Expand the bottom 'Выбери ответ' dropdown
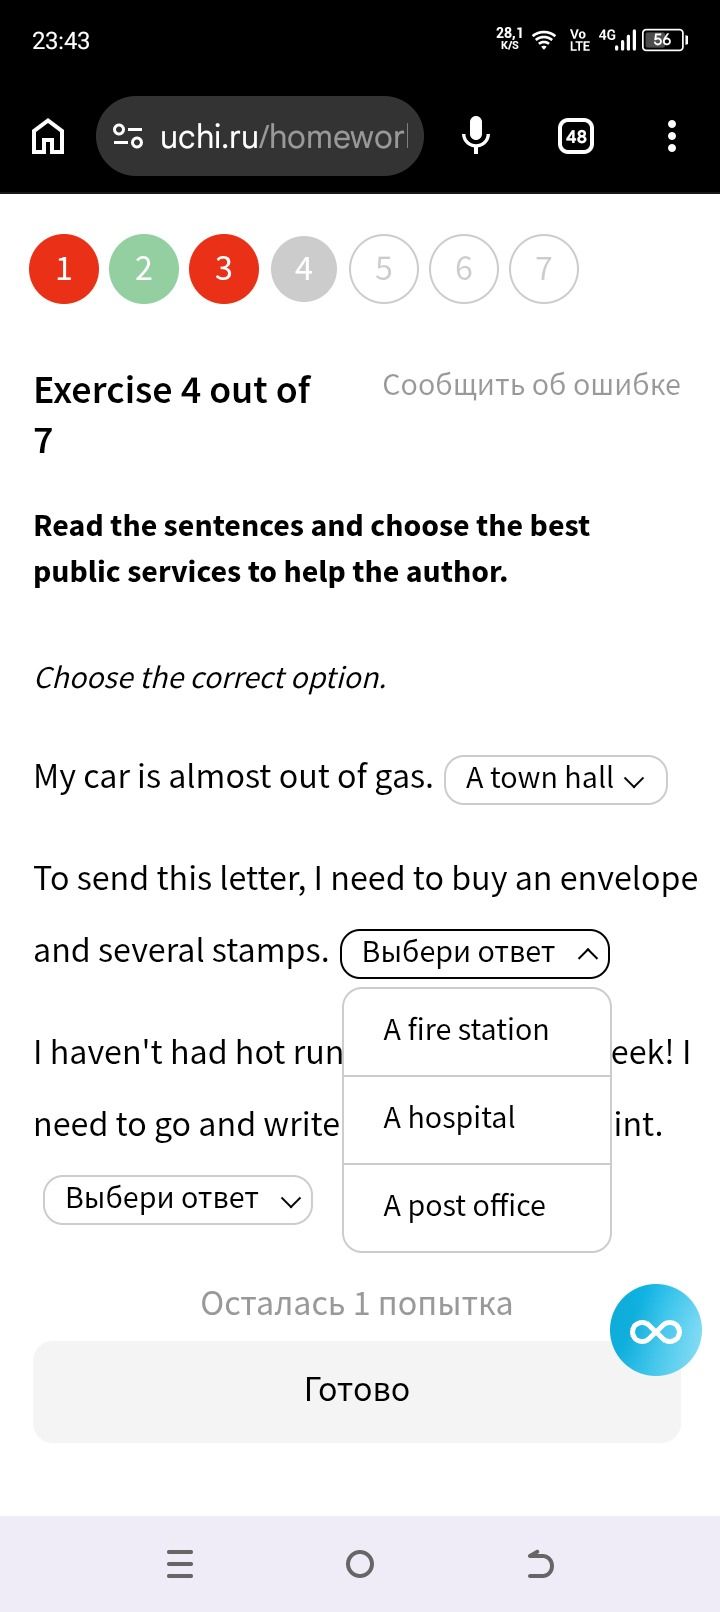 (x=178, y=1199)
